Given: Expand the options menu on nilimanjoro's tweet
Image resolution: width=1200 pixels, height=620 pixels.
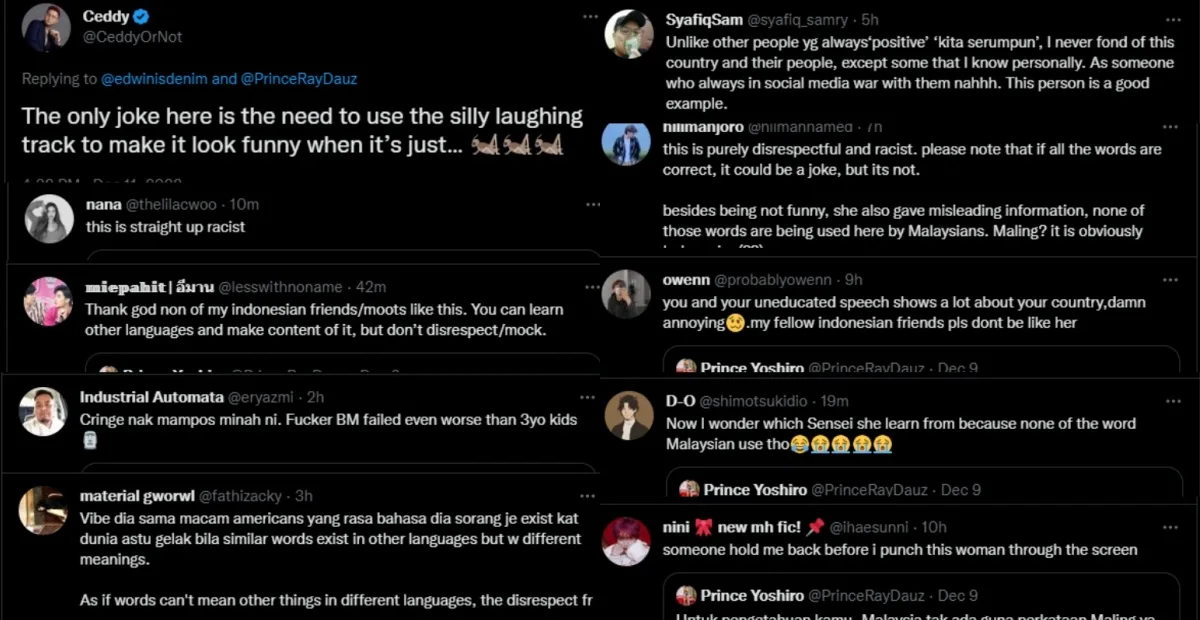Looking at the screenshot, I should (1171, 127).
